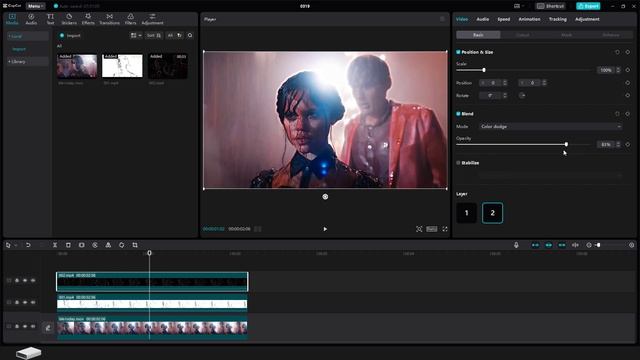Toggle visibility eye on top 002.mp4 track
This screenshot has height=360, width=640.
(x=25, y=280)
